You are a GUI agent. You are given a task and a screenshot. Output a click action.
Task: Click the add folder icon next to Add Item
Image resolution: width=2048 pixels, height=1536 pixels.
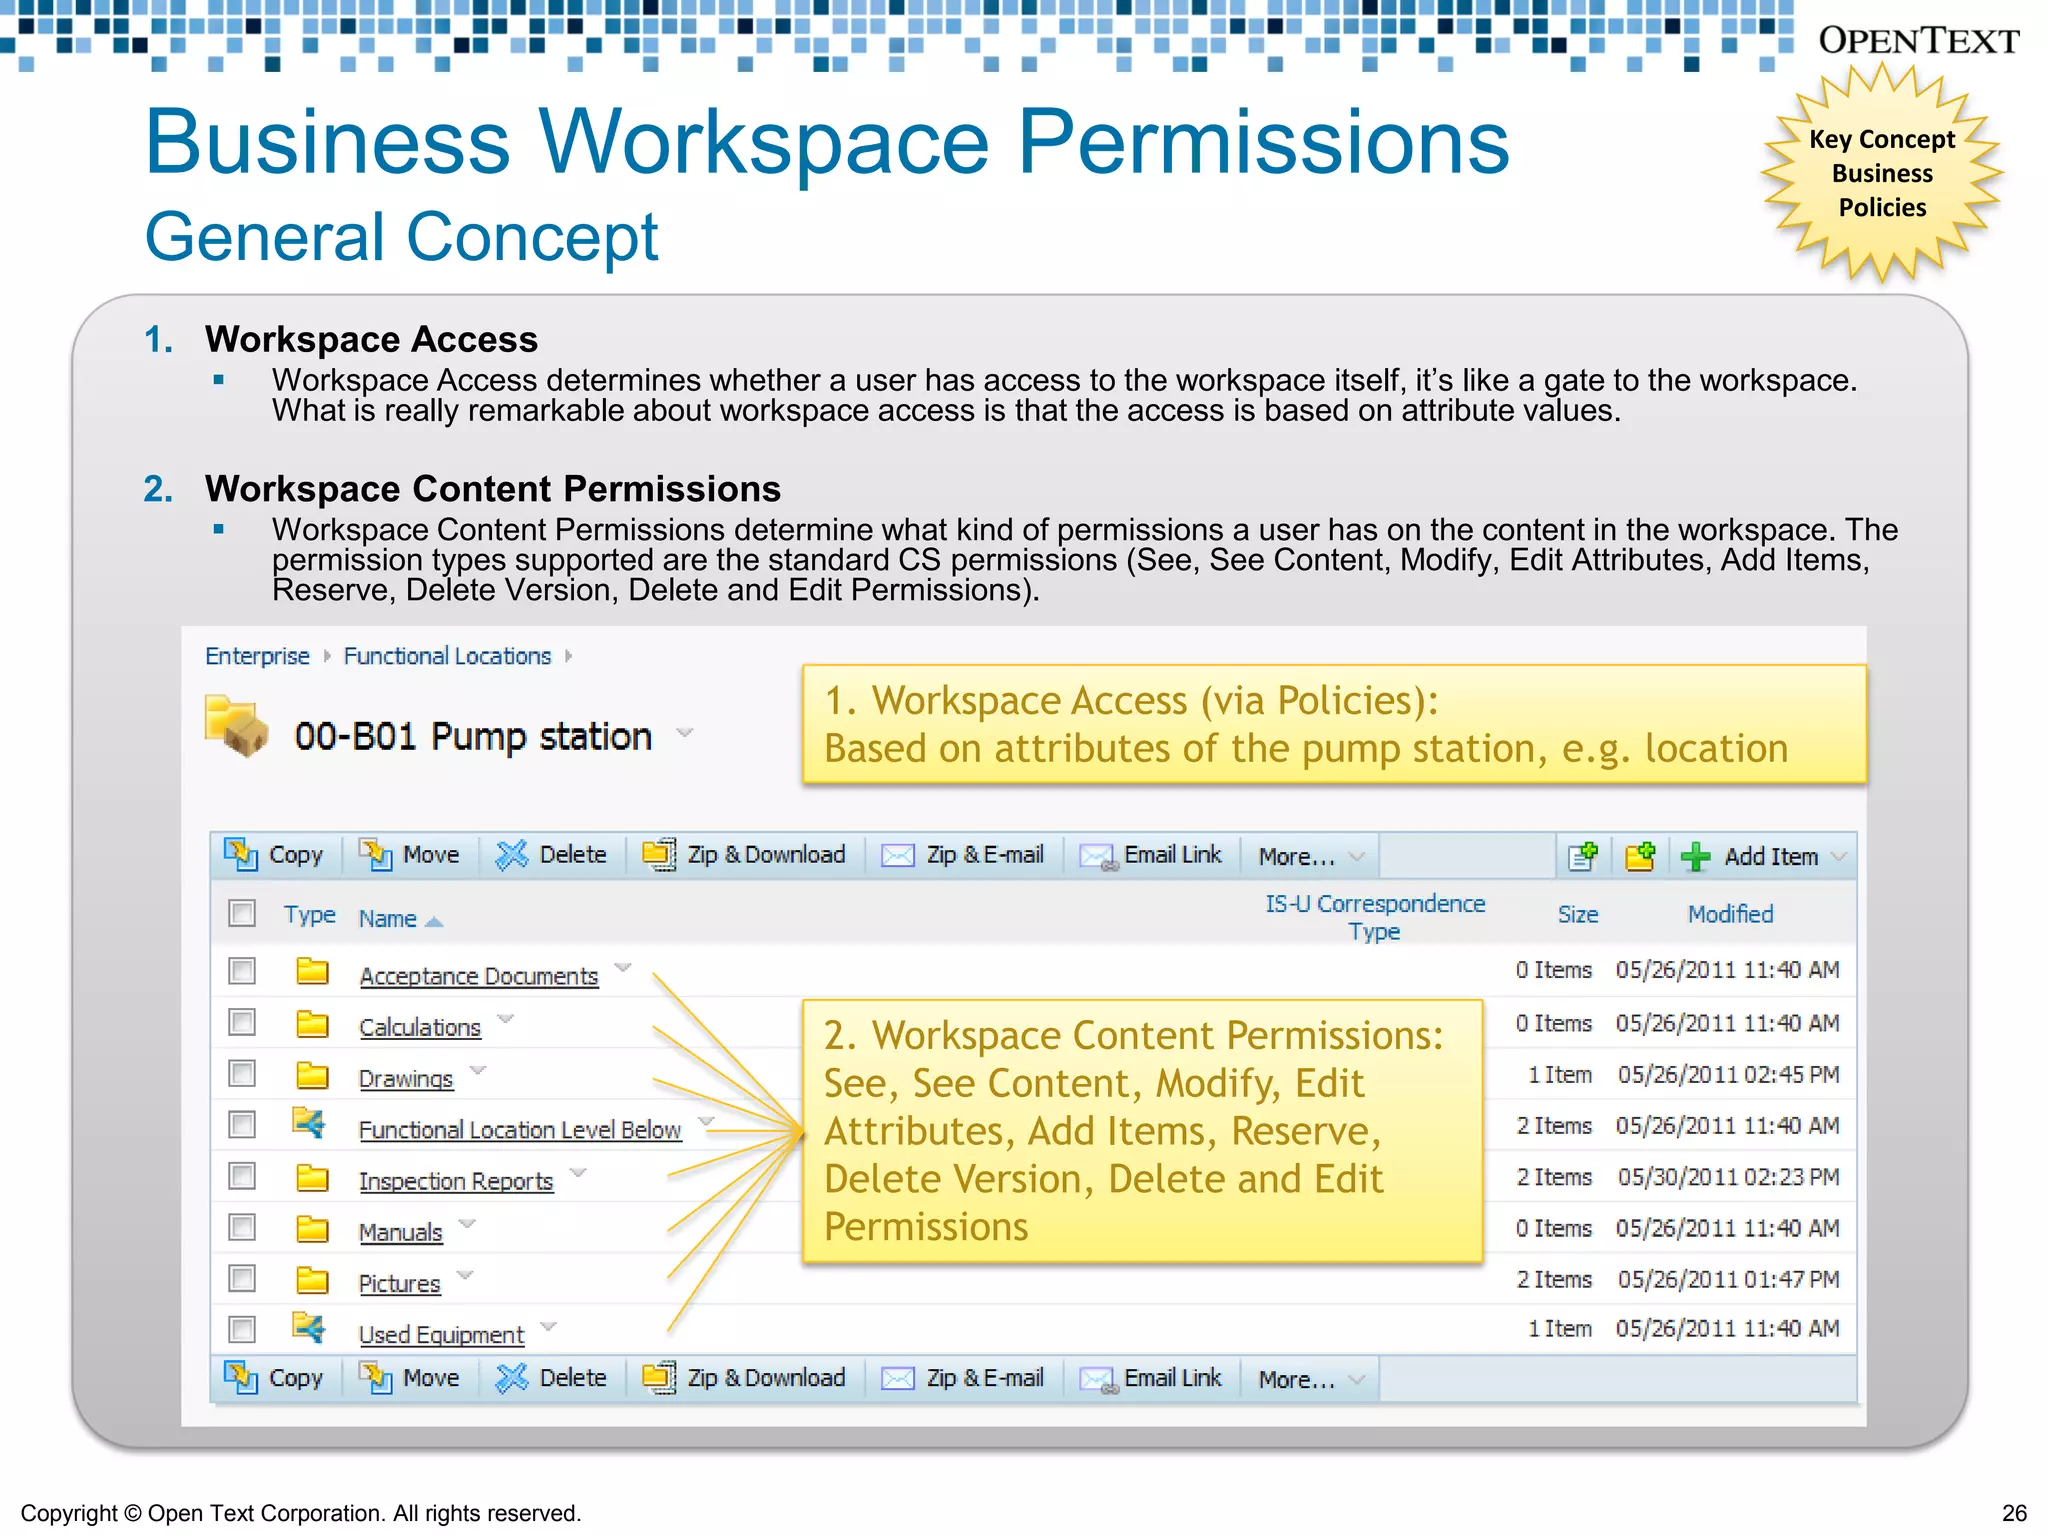[x=1640, y=856]
